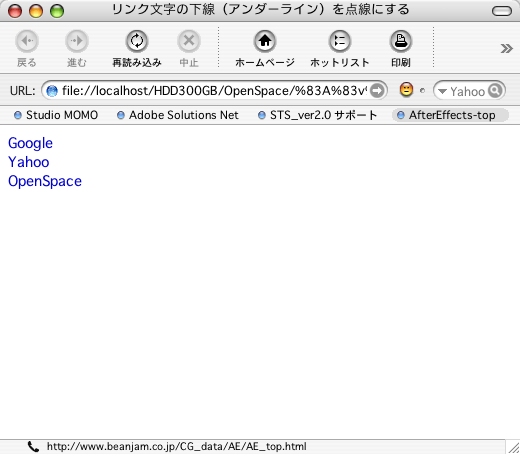
Task: Click the toolbar toggle pill button
Action: [502, 11]
